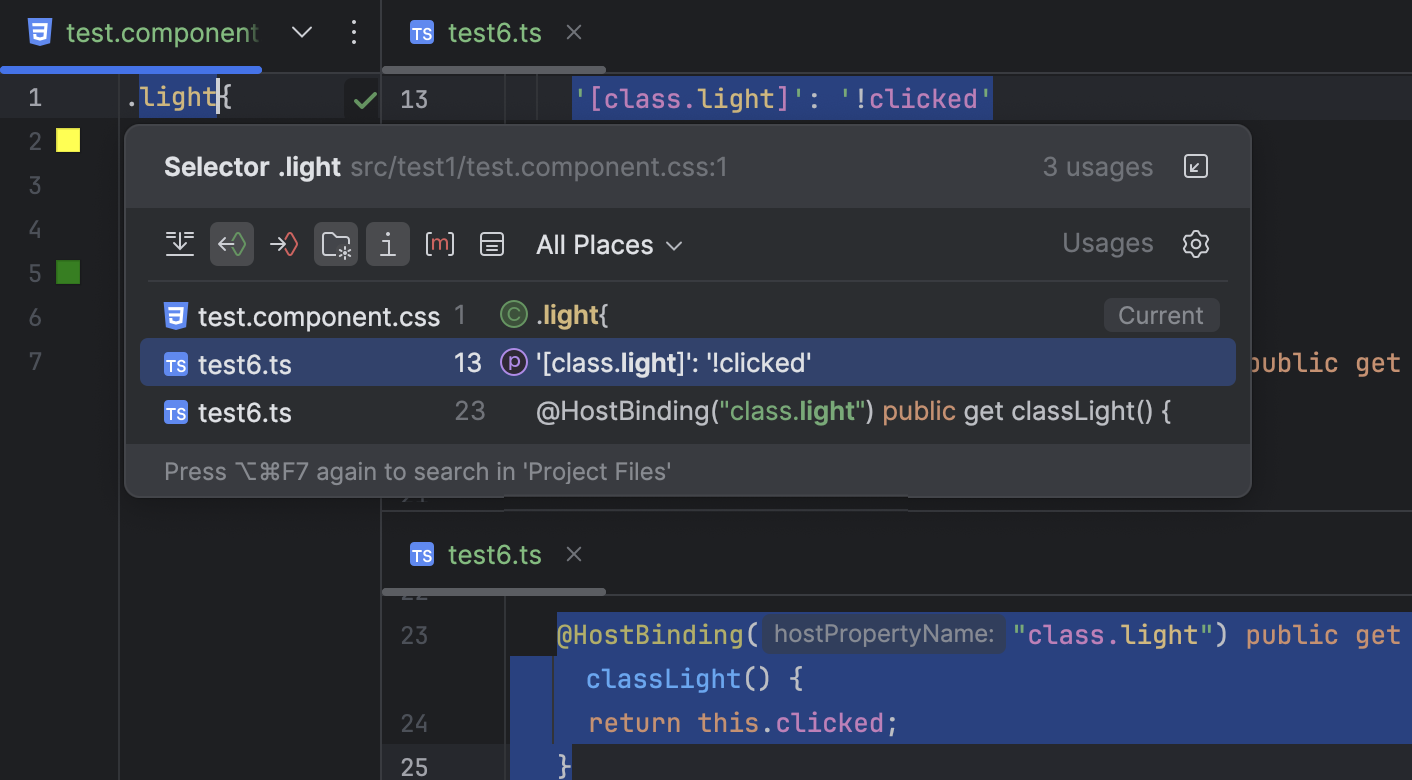This screenshot has height=780, width=1412.
Task: Enable the read access filter
Action: [232, 244]
